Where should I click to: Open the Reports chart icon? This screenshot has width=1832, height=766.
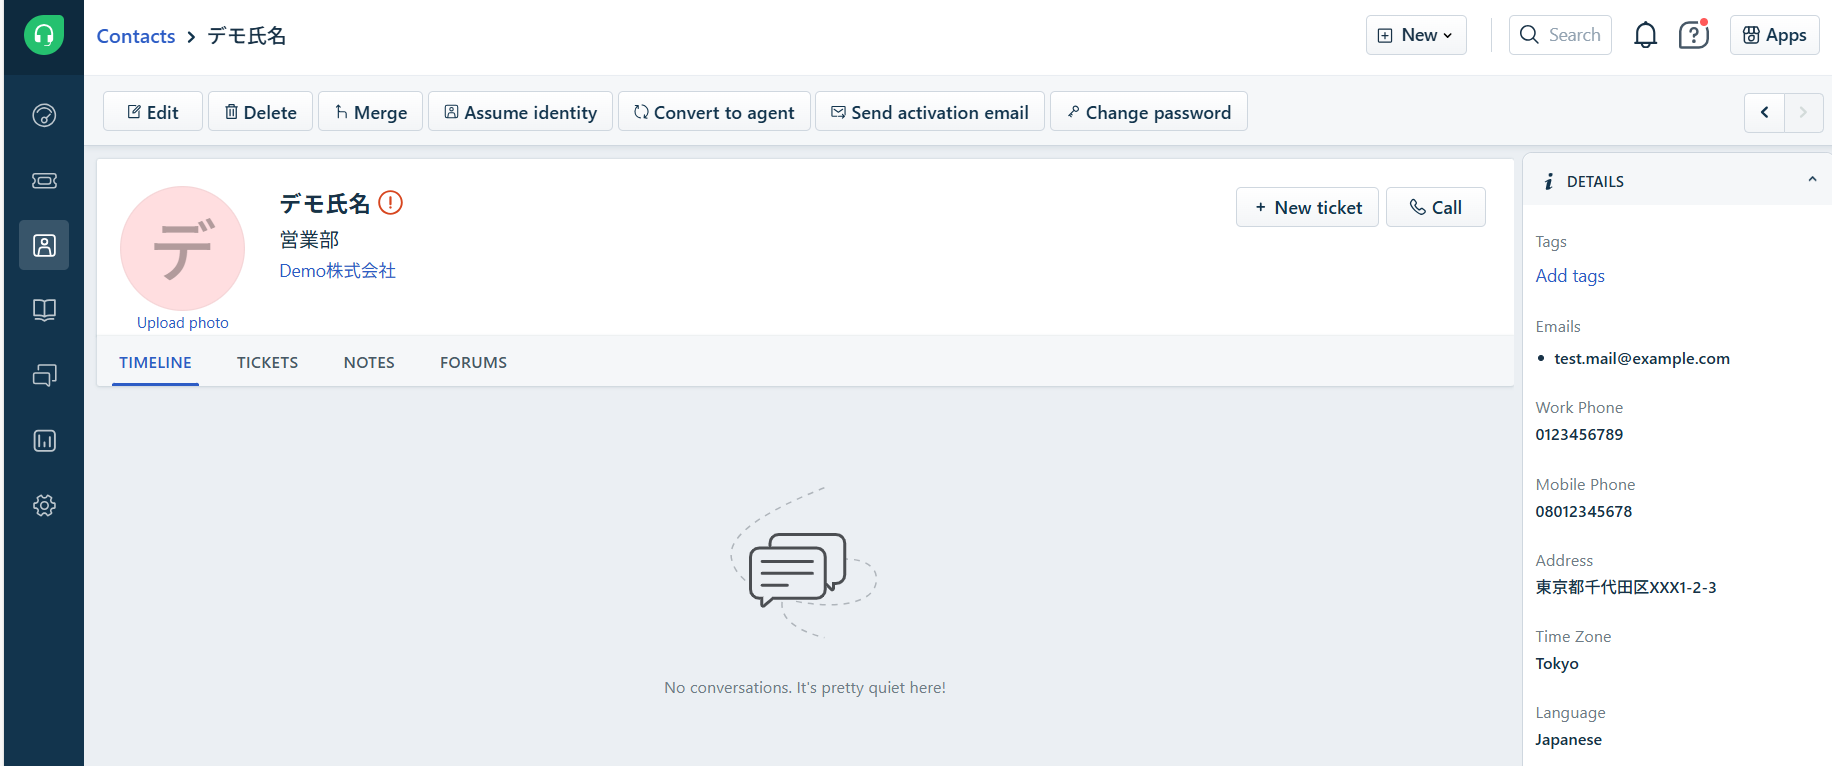[x=44, y=440]
